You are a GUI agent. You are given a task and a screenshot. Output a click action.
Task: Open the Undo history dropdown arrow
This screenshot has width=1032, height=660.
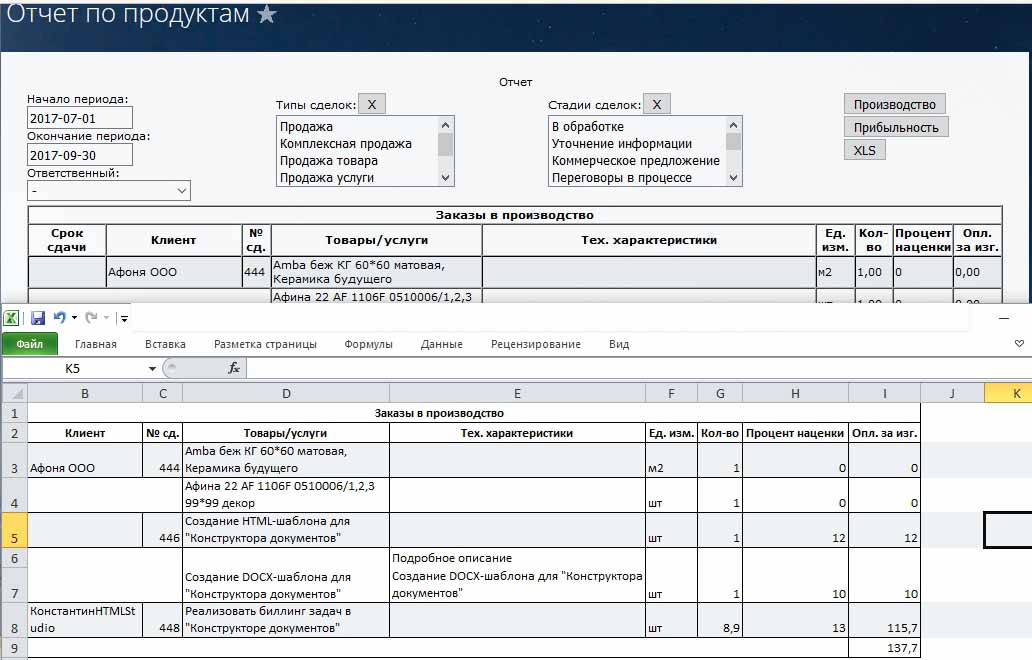pos(74,319)
